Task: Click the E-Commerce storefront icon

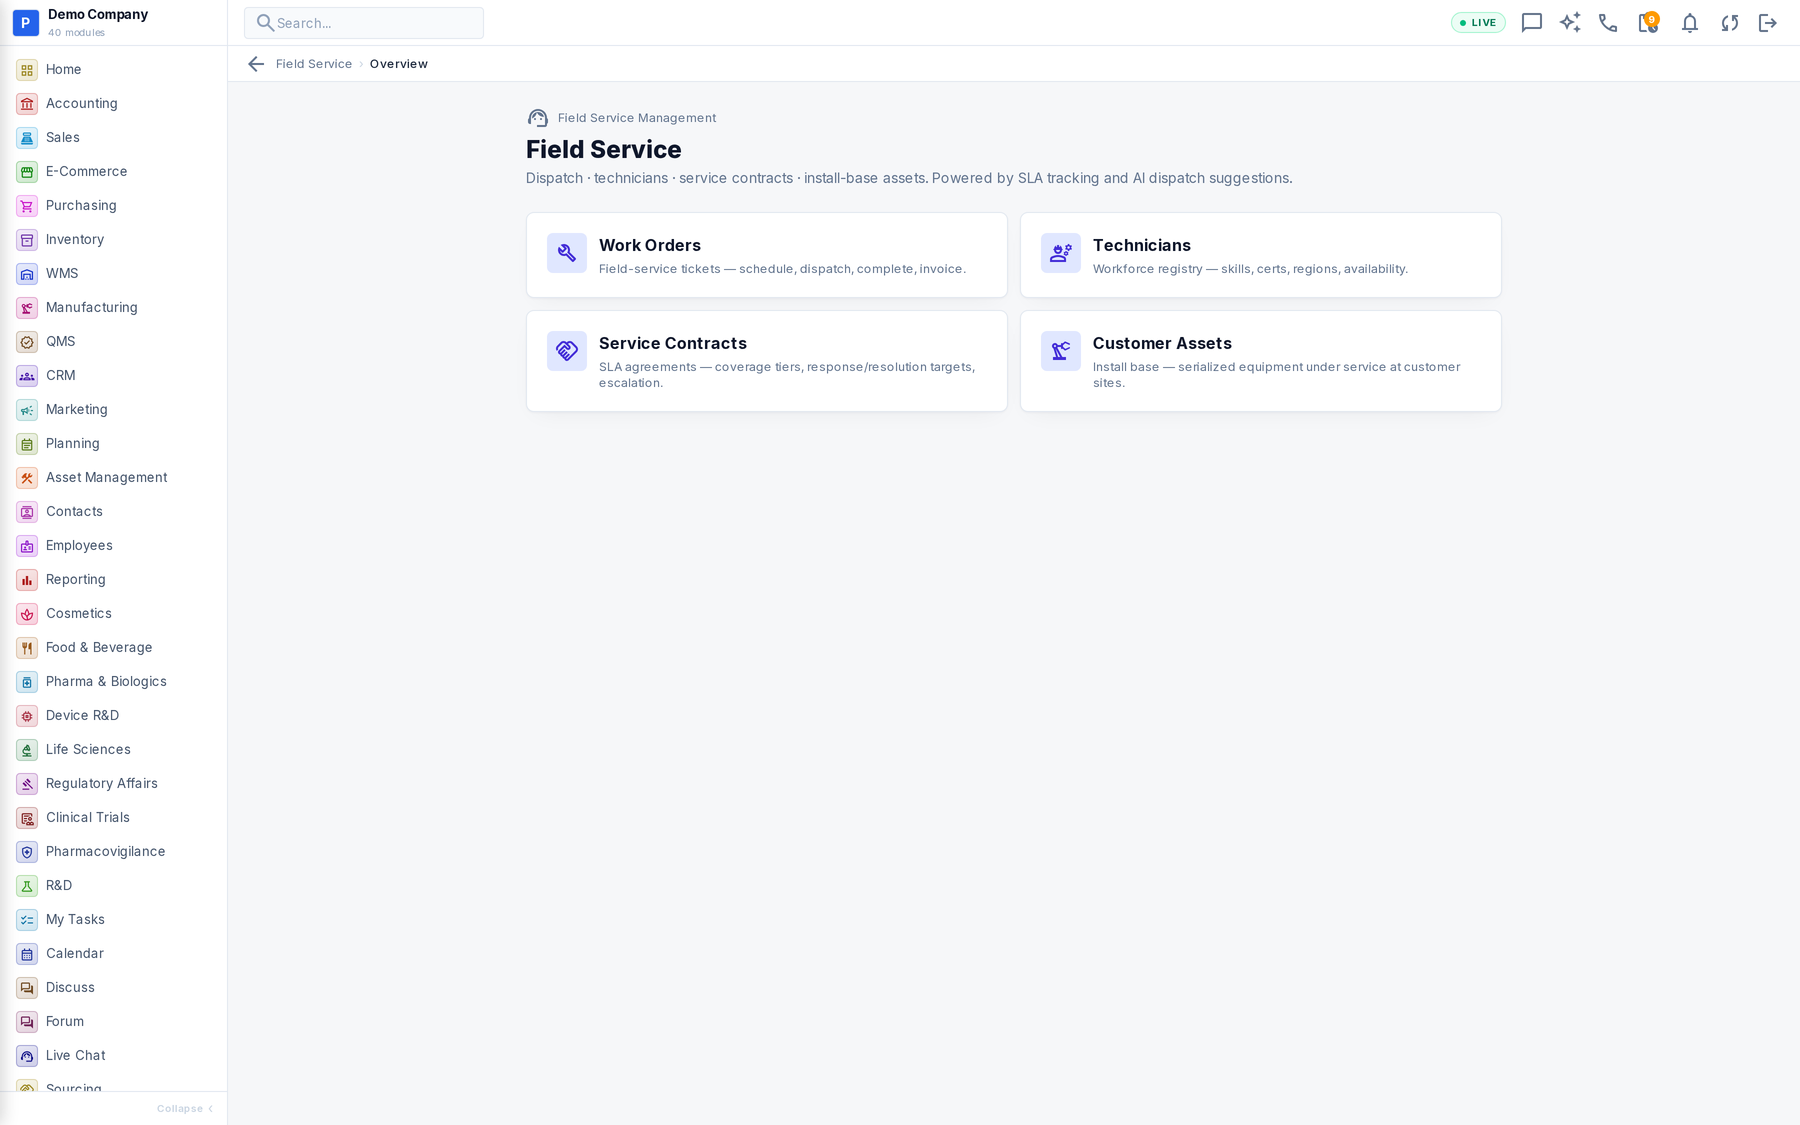Action: tap(27, 172)
